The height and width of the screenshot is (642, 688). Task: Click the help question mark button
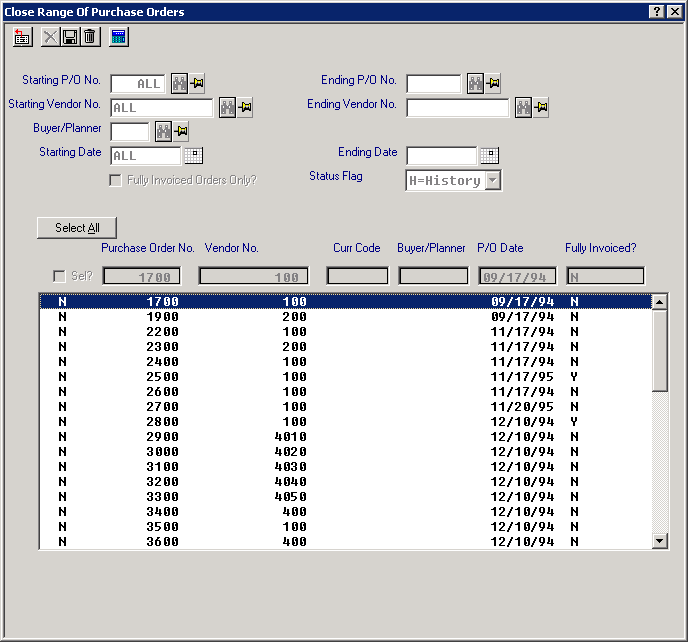[x=656, y=12]
